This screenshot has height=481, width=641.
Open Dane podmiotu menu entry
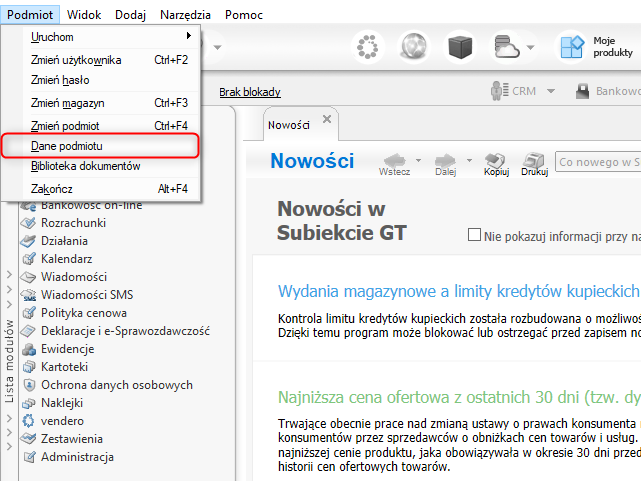click(100, 146)
